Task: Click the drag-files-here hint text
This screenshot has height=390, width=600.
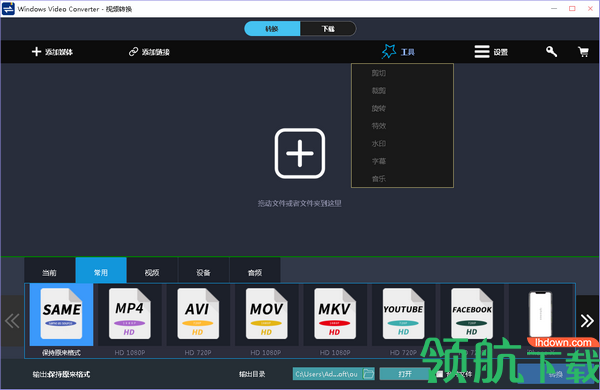Action: point(300,203)
